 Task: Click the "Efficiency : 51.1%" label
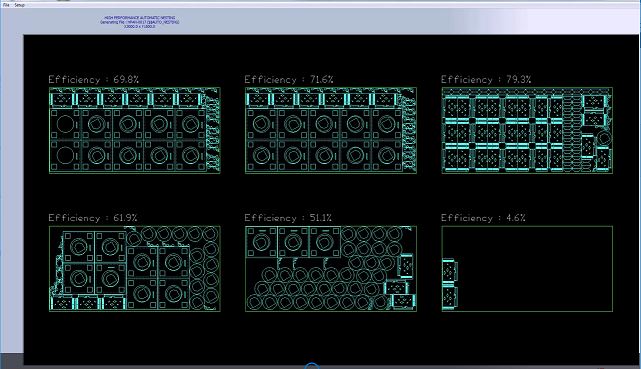288,218
